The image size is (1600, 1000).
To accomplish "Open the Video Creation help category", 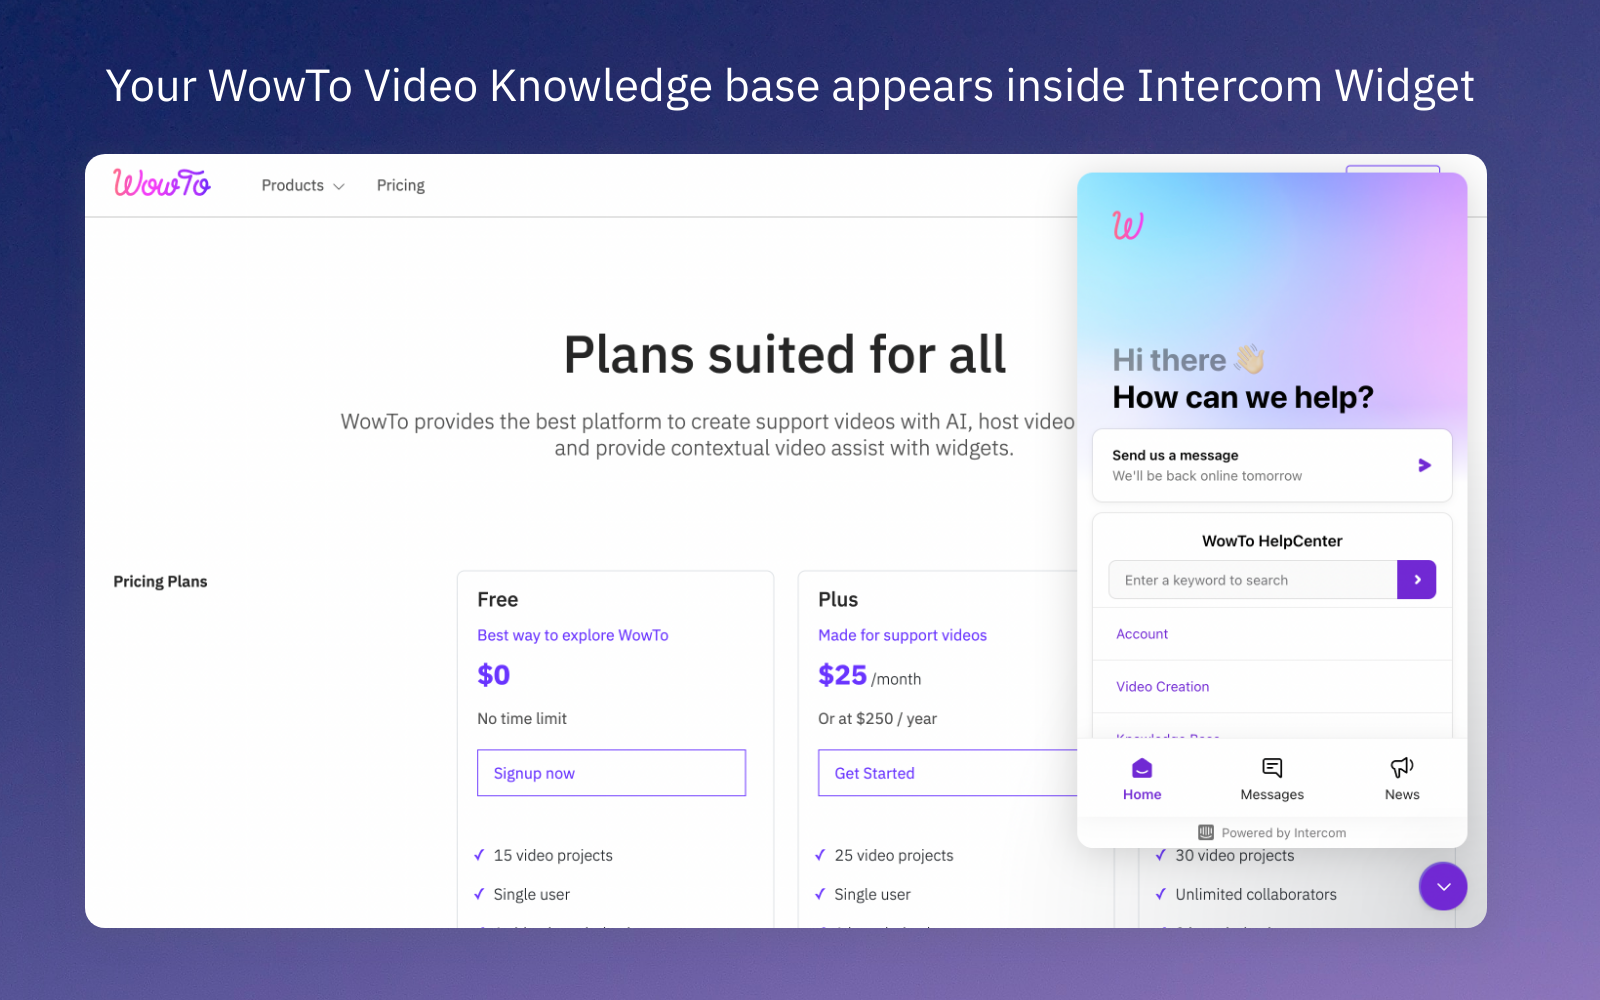I will click(1162, 686).
